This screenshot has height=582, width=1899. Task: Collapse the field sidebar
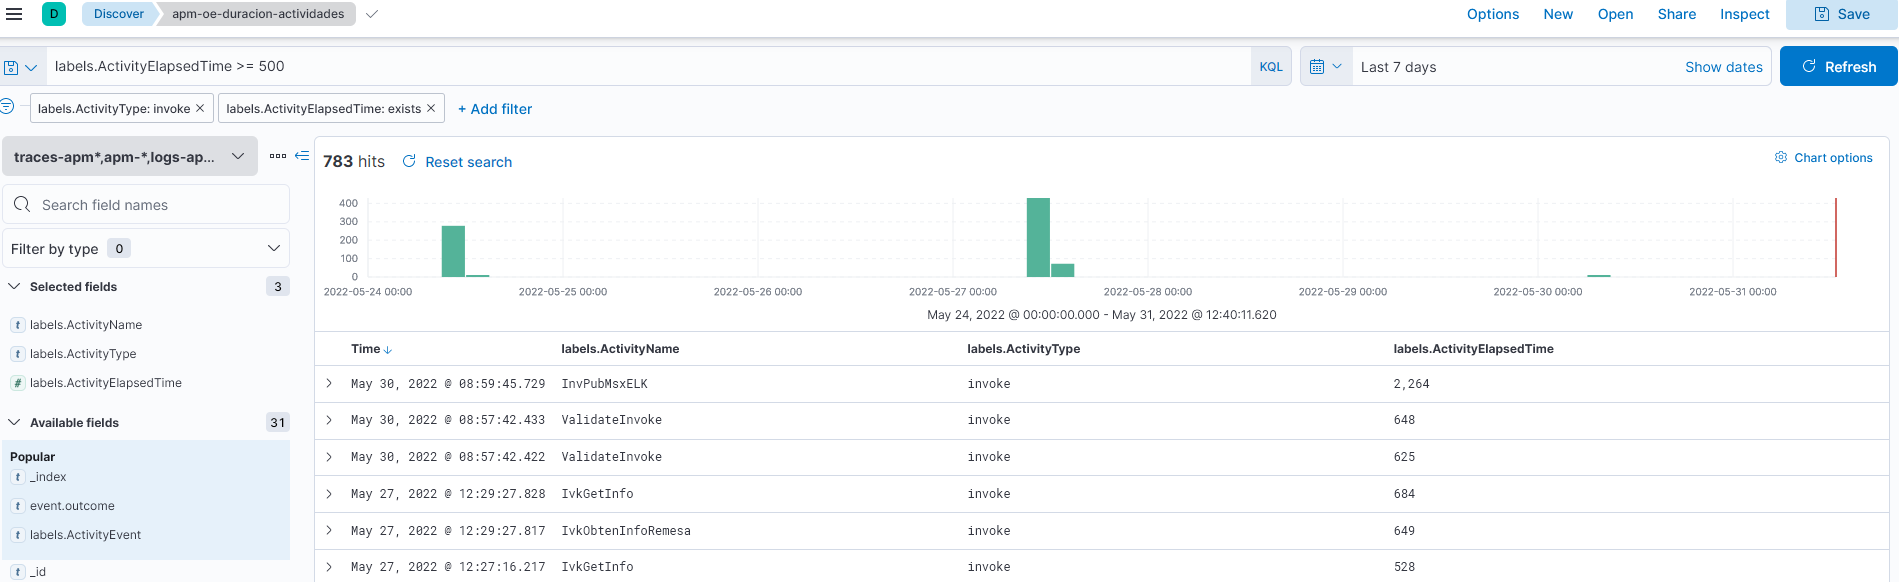click(302, 156)
